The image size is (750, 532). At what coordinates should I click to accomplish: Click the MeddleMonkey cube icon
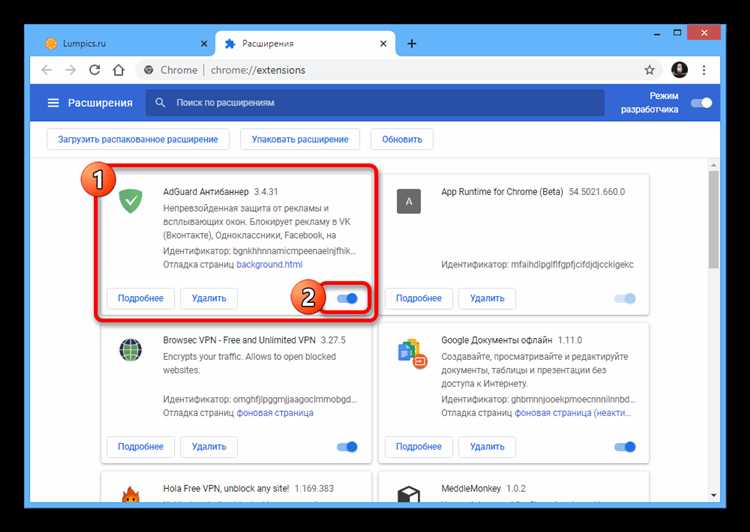pos(409,494)
